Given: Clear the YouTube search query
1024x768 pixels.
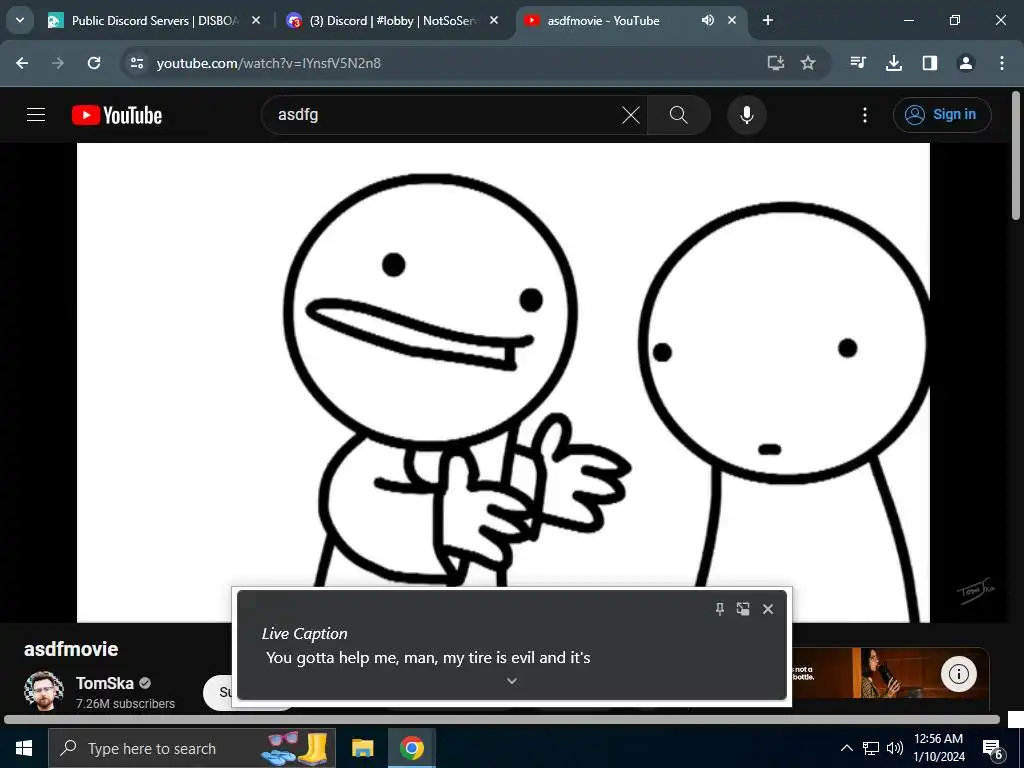Looking at the screenshot, I should [631, 115].
